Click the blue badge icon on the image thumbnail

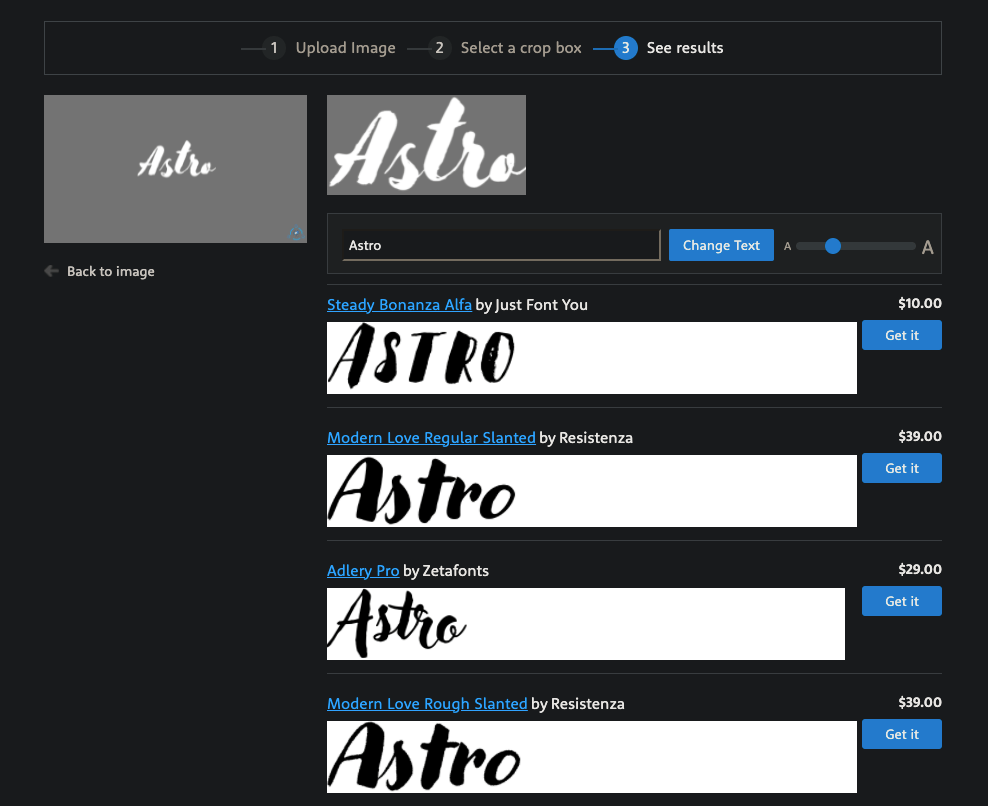click(x=295, y=233)
